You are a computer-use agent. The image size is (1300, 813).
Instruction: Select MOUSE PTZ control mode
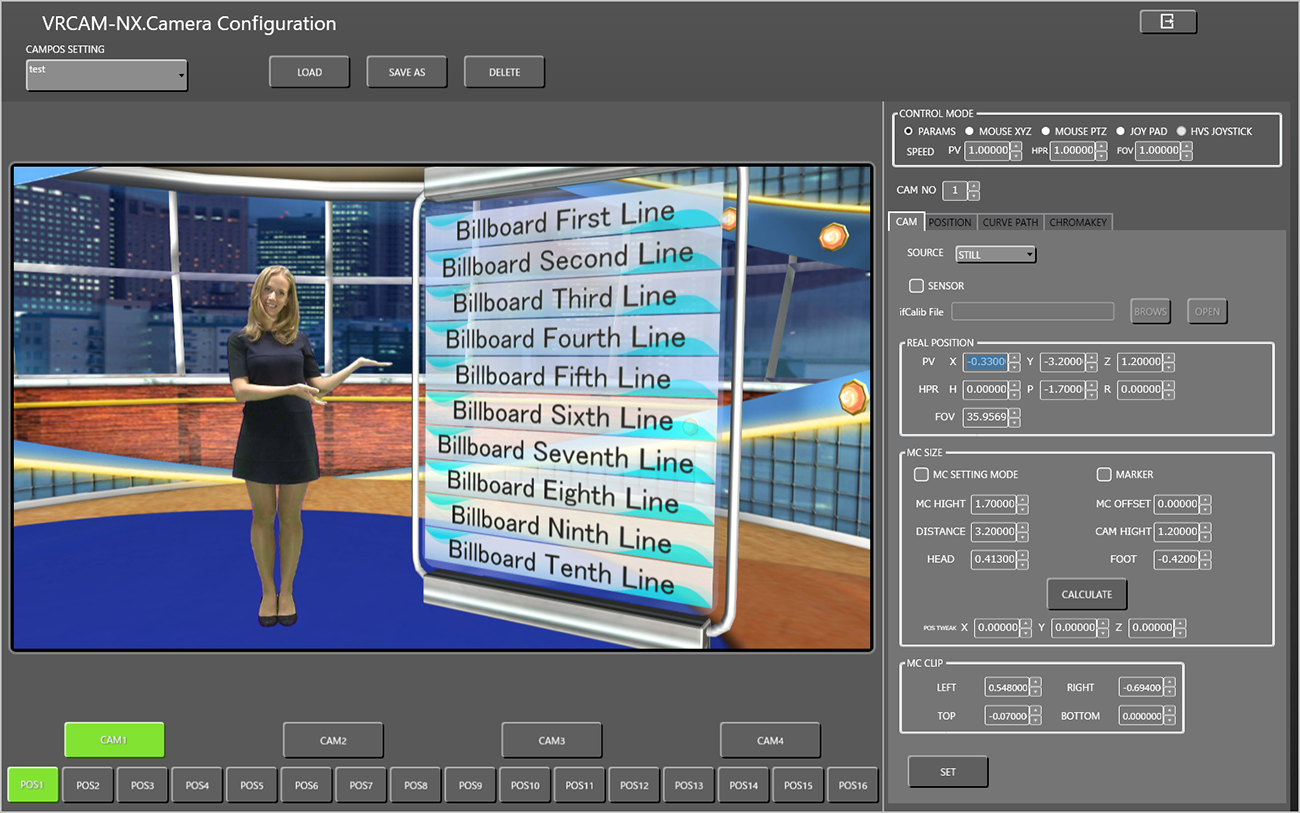(x=1046, y=131)
